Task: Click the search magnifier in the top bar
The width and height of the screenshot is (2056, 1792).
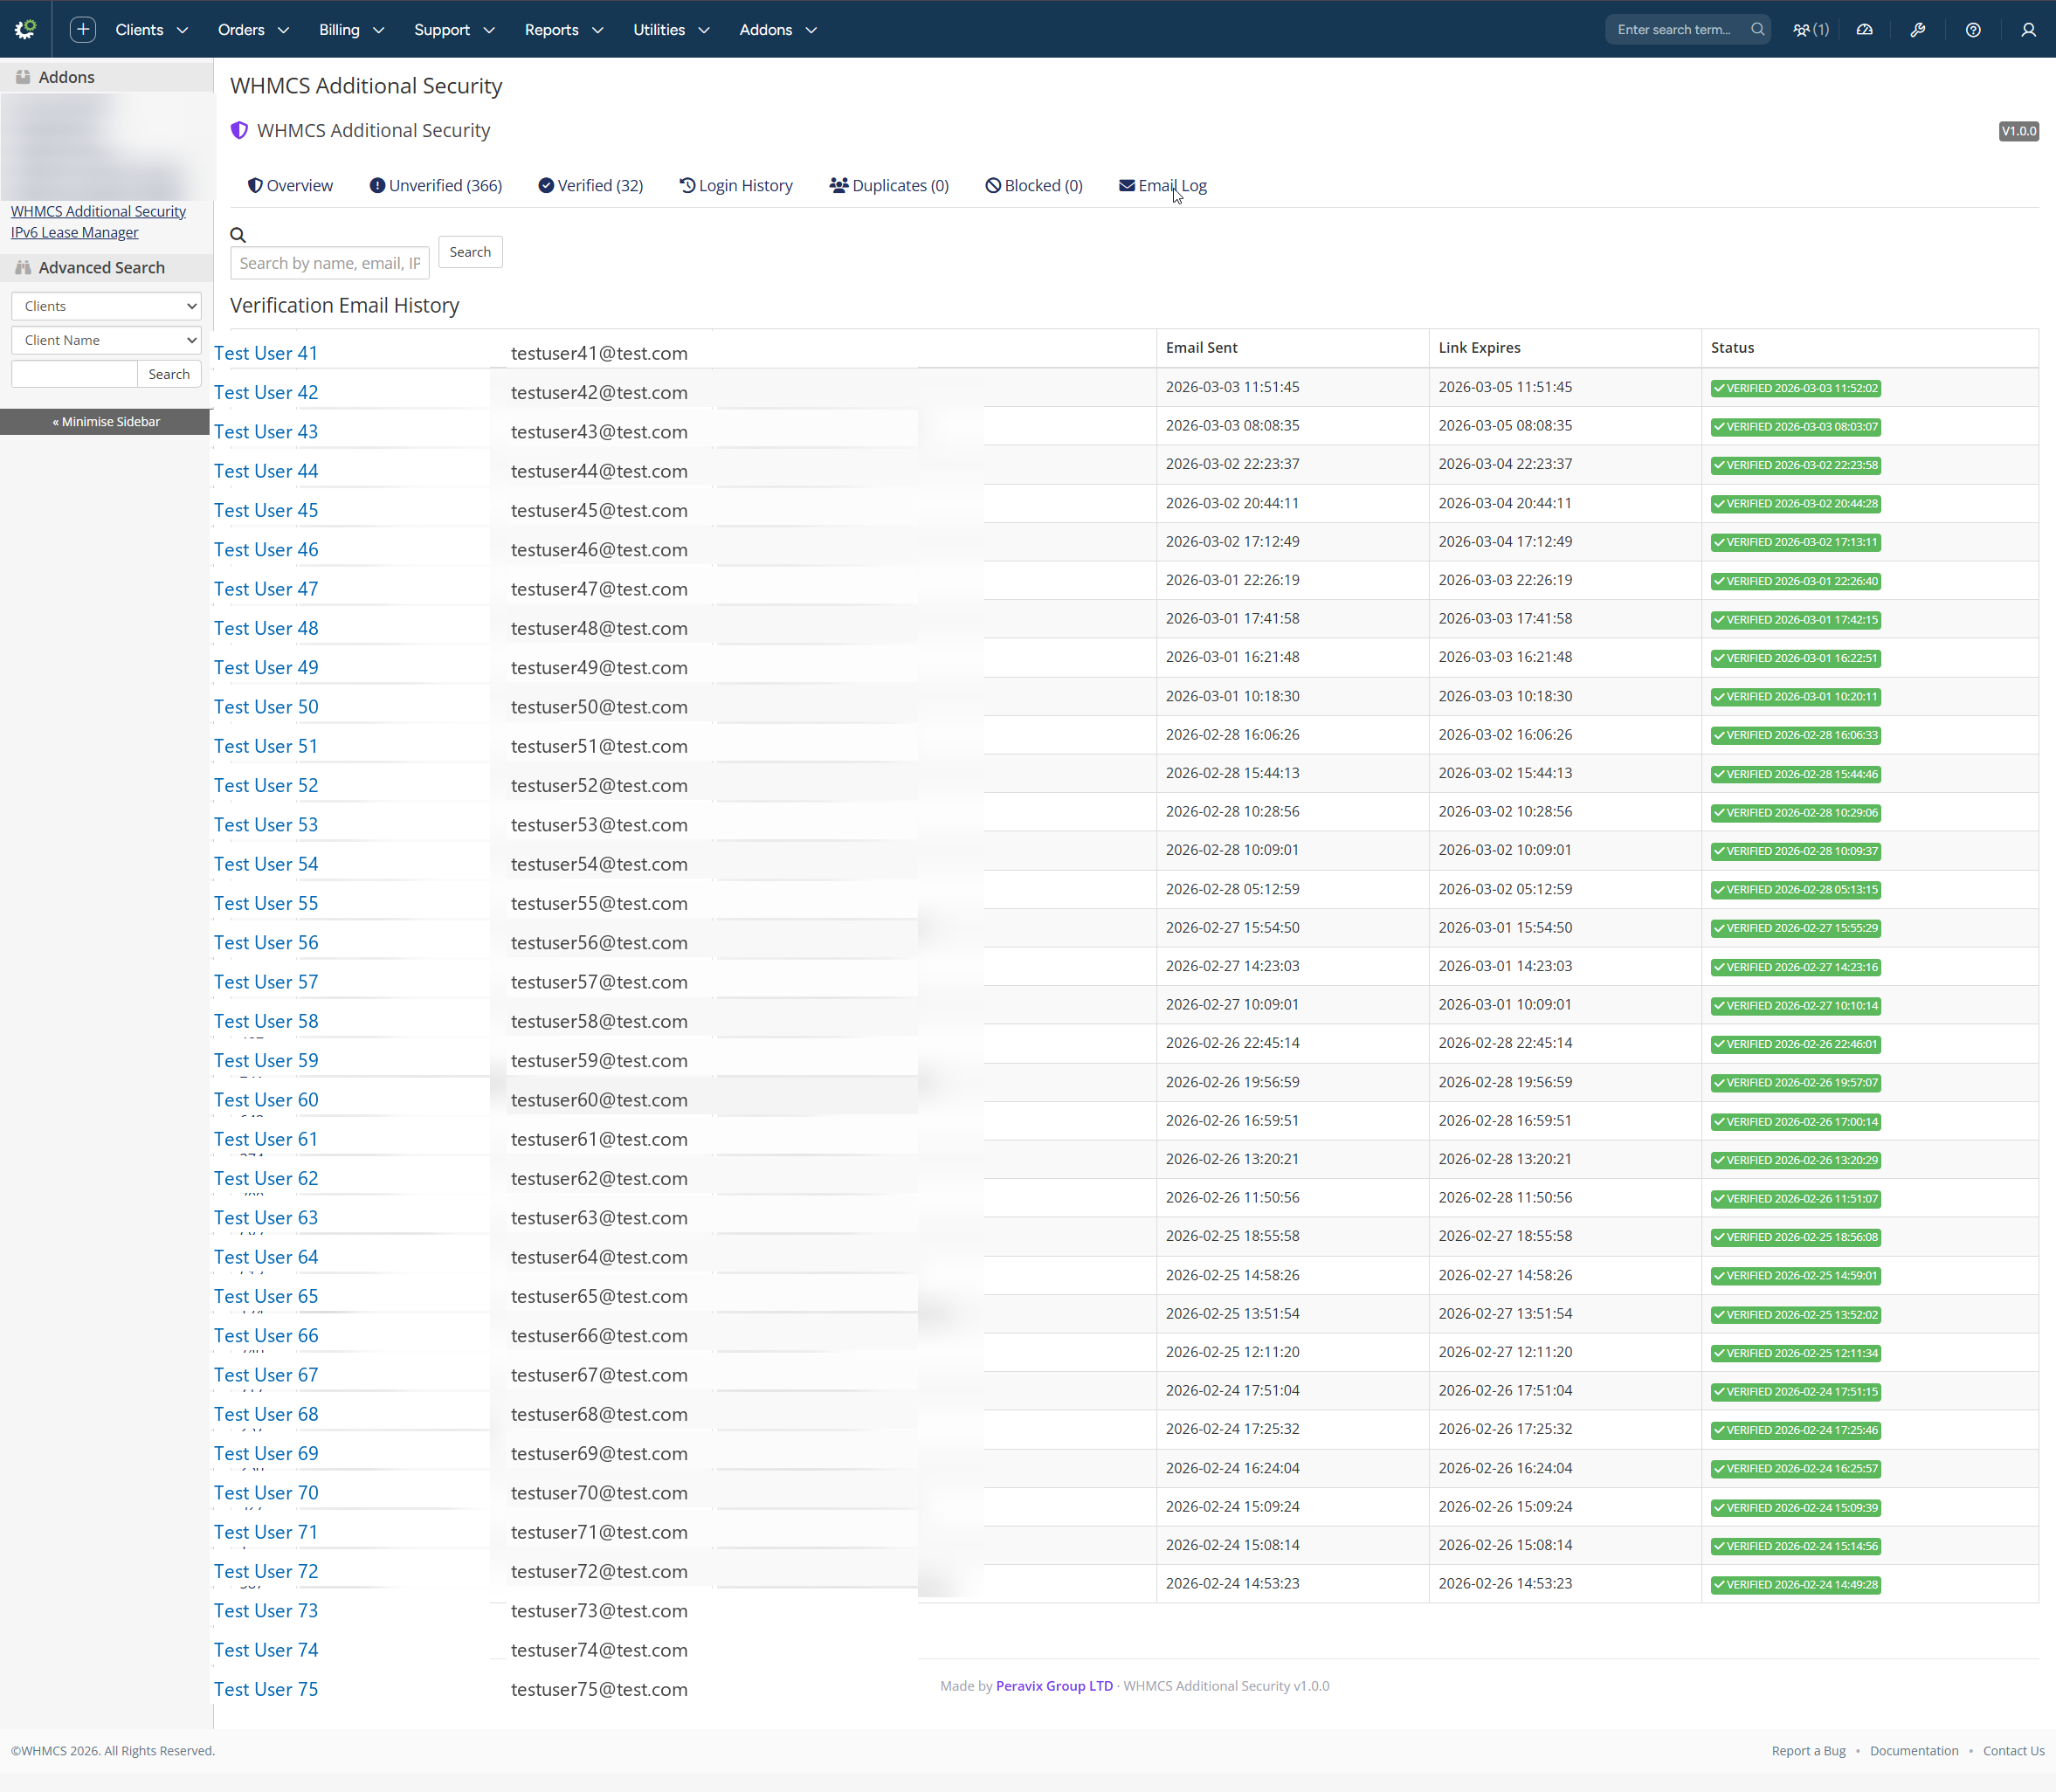Action: (1757, 29)
